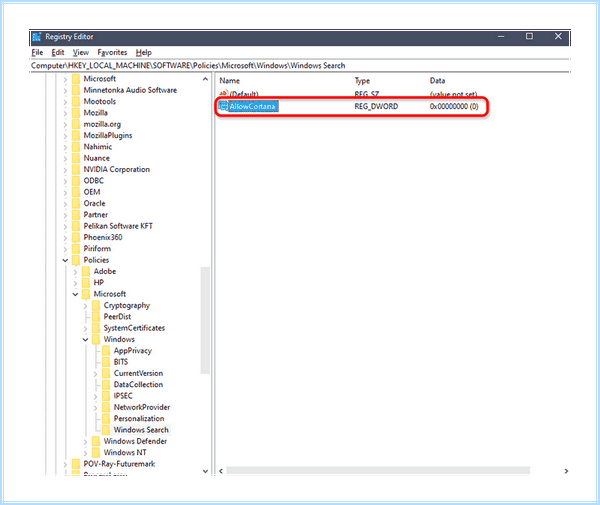Screen dimensions: 600x505
Task: Select the mozilla.org folder icon
Action: click(76, 124)
